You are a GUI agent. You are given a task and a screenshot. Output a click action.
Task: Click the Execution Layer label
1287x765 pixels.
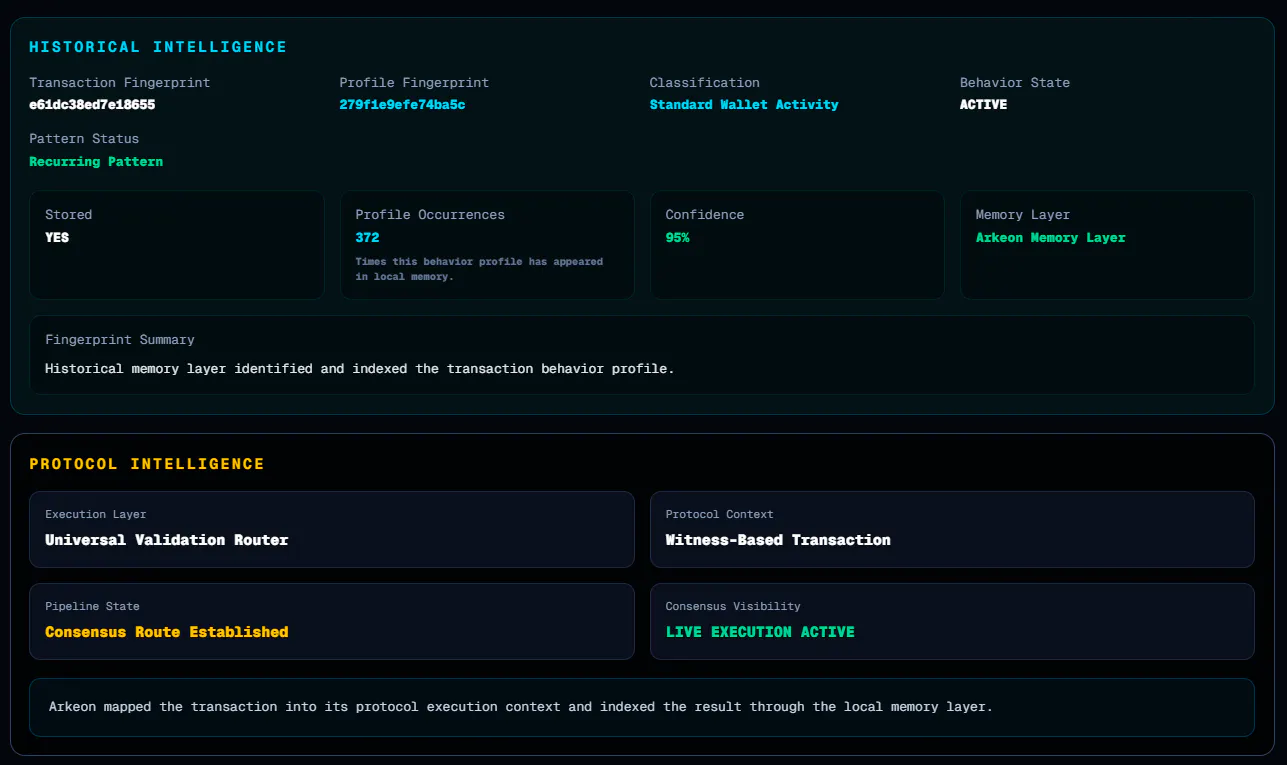tap(96, 514)
